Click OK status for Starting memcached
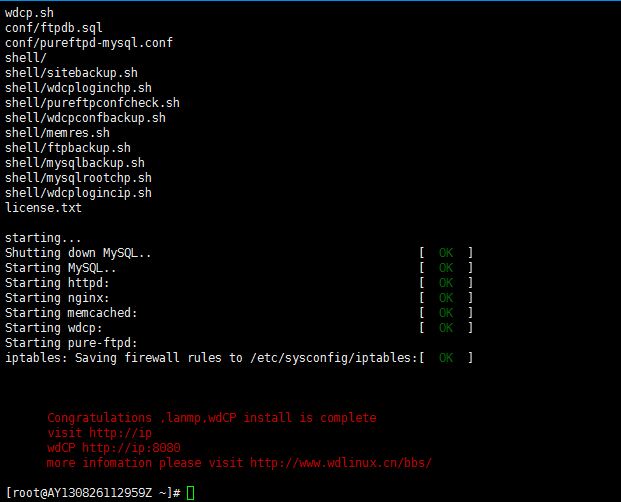 [x=446, y=313]
